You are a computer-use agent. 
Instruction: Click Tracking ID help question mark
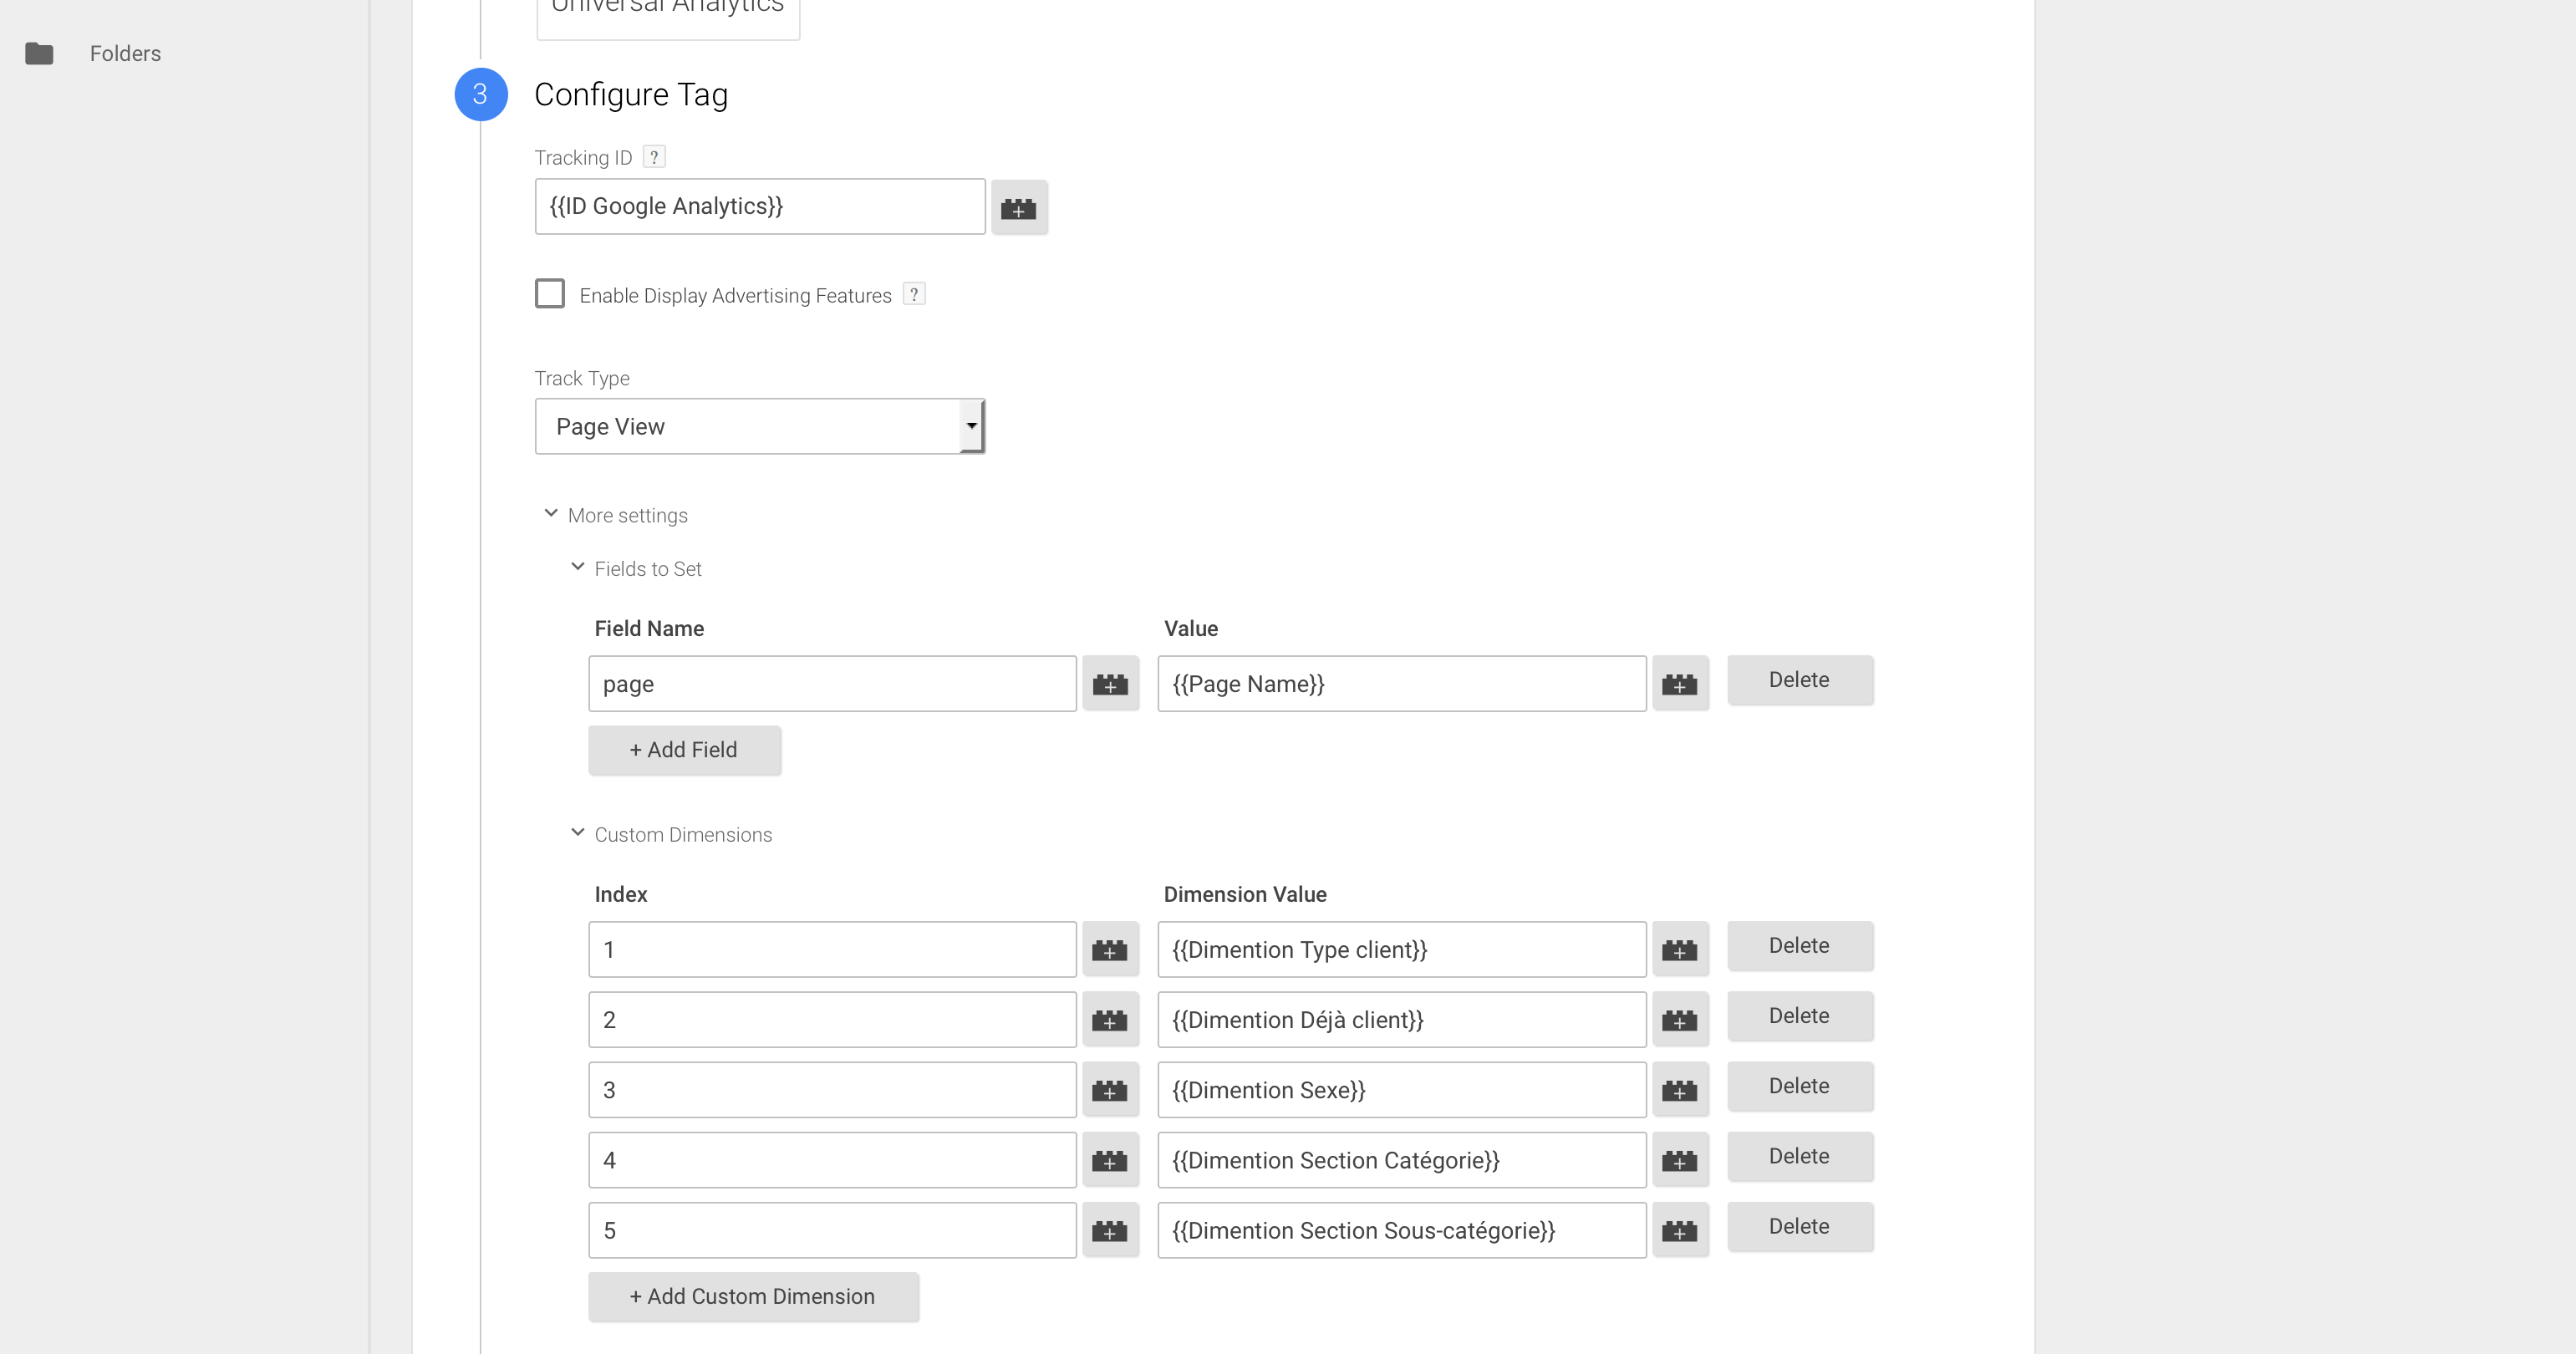pyautogui.click(x=654, y=157)
